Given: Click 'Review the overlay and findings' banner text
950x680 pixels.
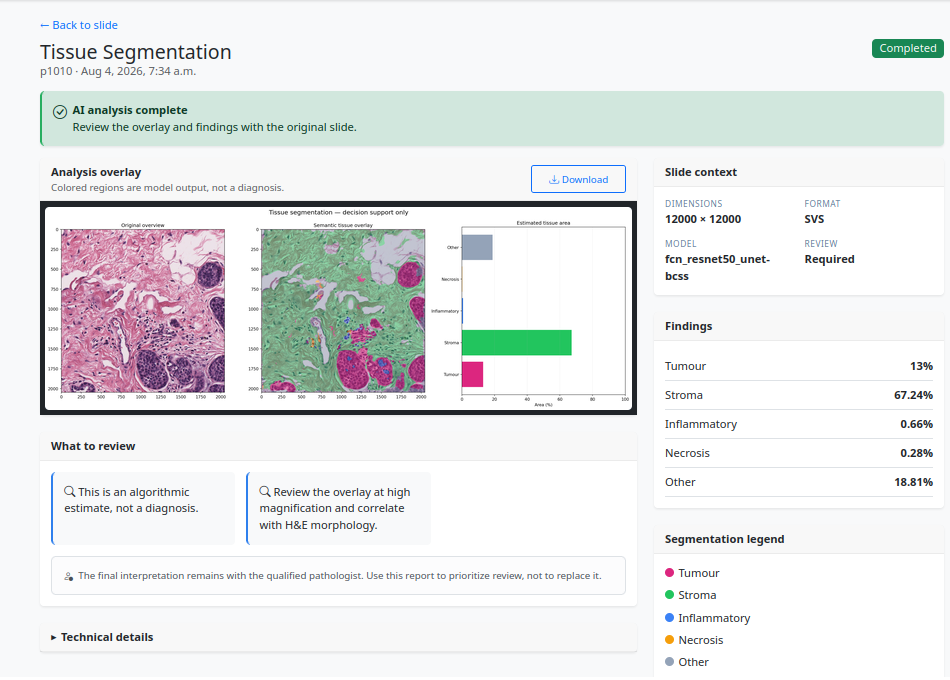Looking at the screenshot, I should tap(214, 127).
